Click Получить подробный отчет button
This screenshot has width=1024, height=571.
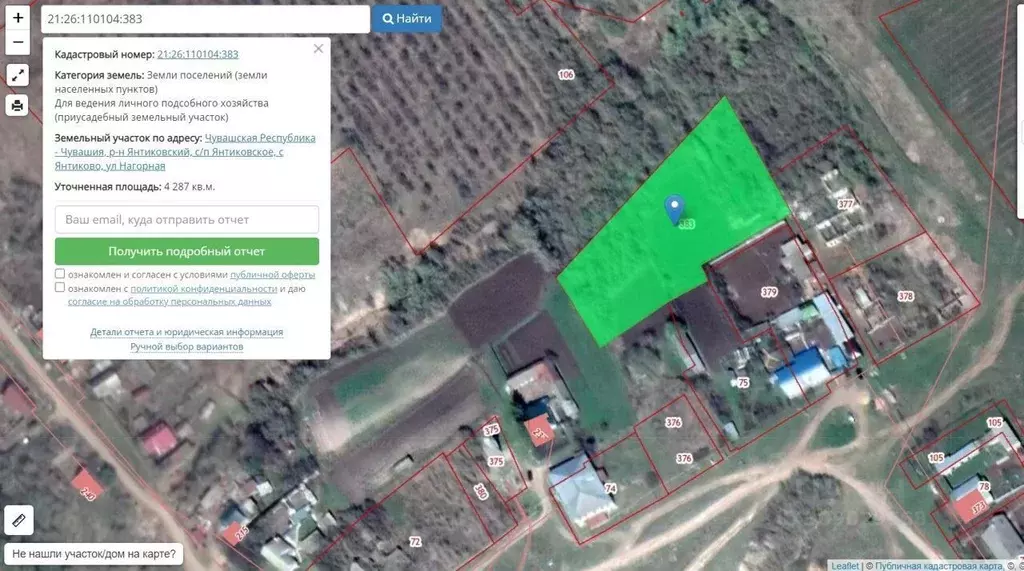point(187,251)
